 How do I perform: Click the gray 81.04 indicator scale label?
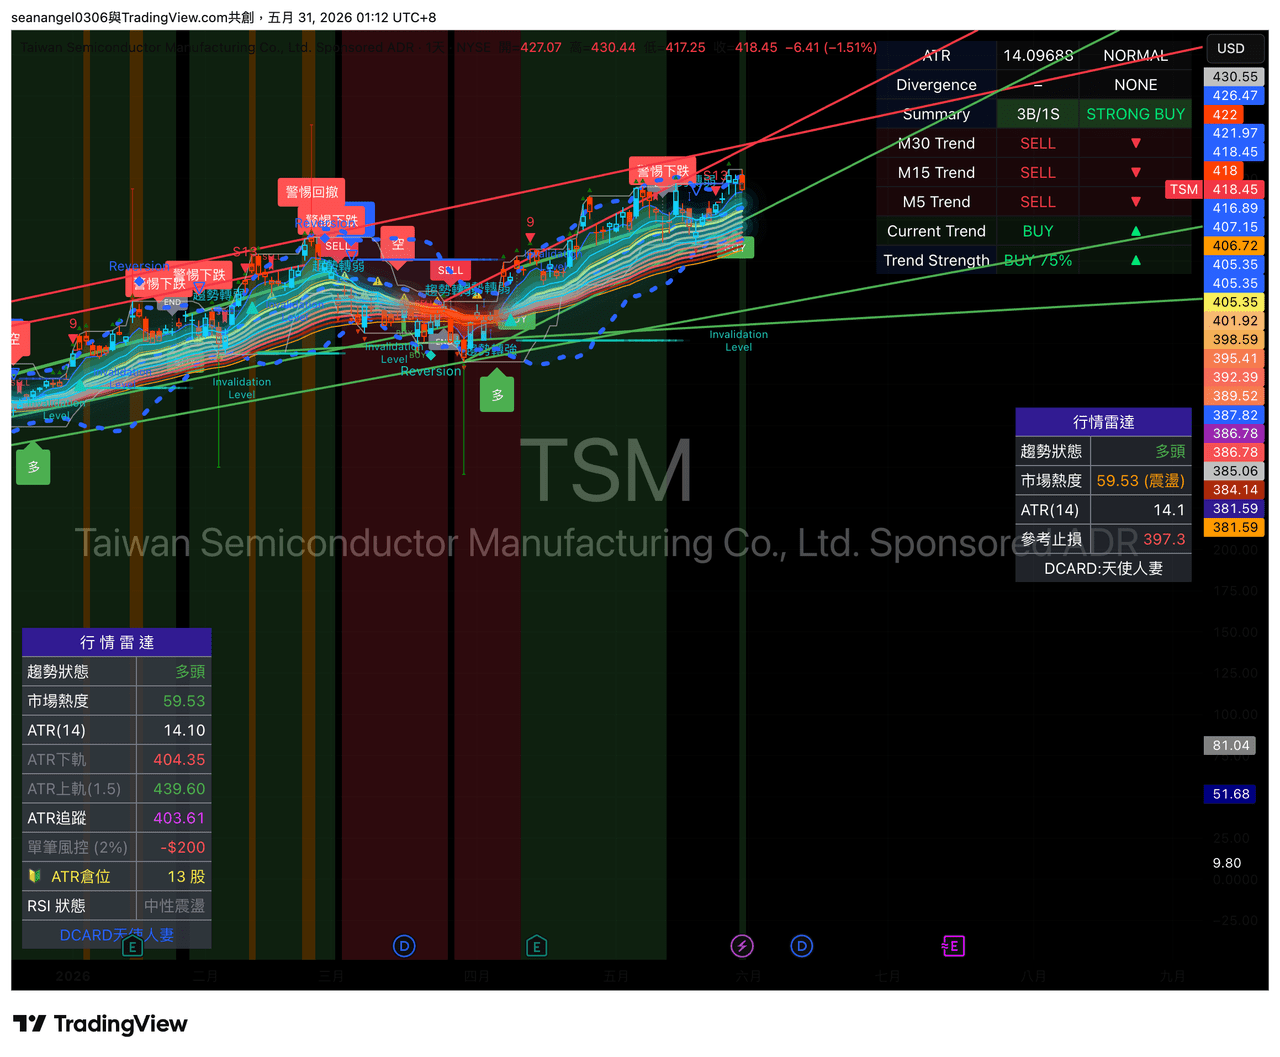point(1231,745)
